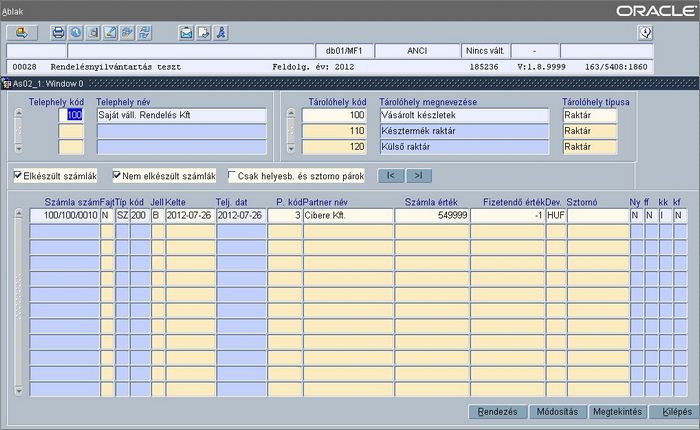
Task: Uncheck Elkészült számlák checkbox
Action: 18,175
